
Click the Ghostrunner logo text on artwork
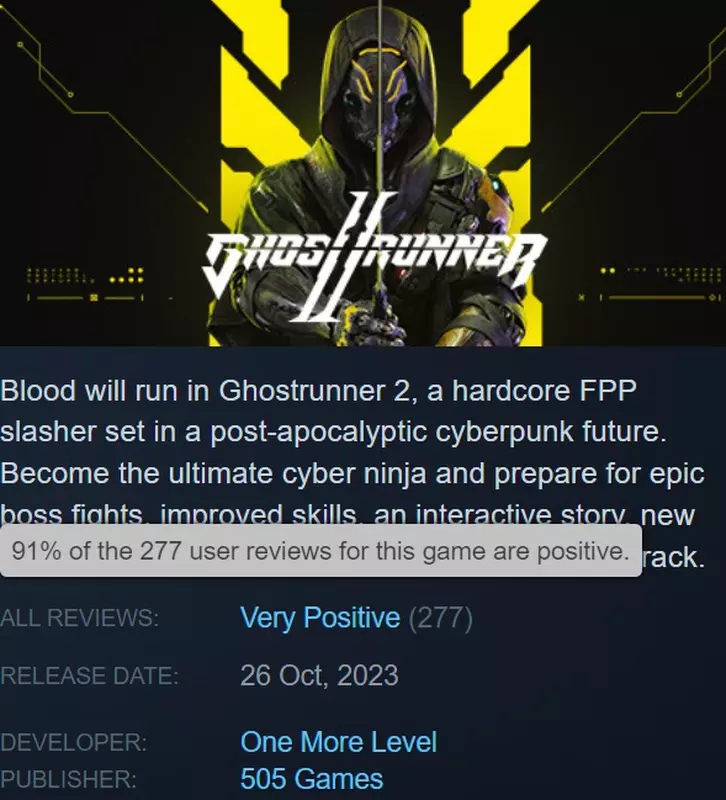pyautogui.click(x=374, y=259)
